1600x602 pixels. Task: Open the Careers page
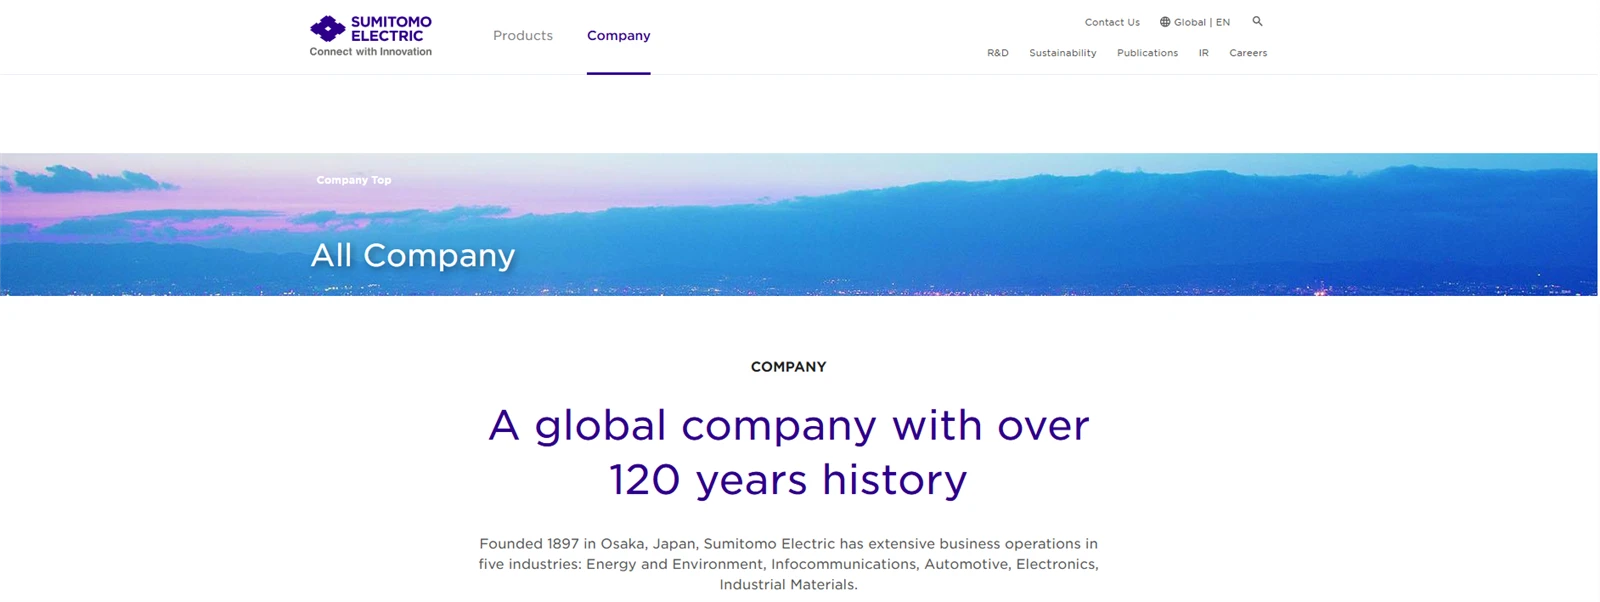pyautogui.click(x=1248, y=53)
